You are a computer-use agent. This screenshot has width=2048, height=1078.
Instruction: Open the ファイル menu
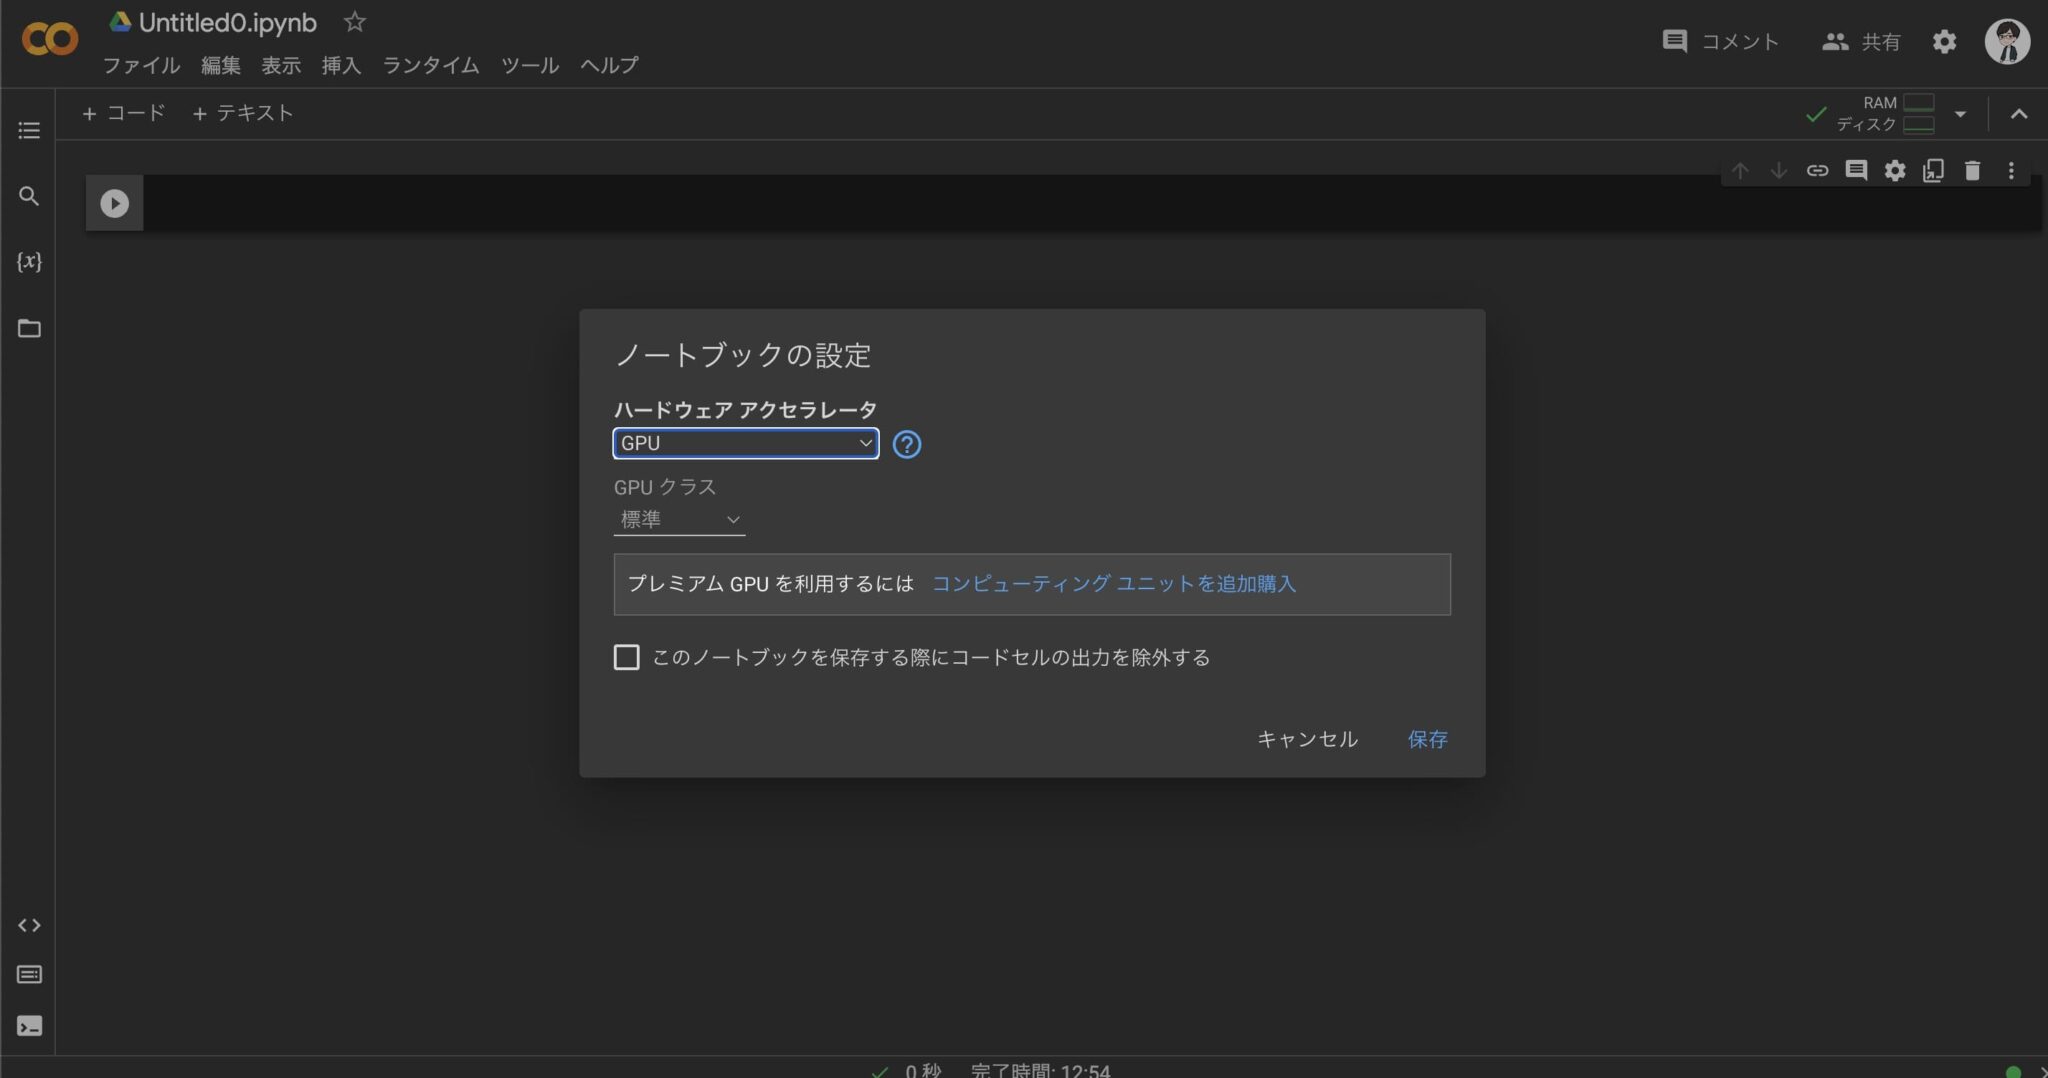coord(141,65)
